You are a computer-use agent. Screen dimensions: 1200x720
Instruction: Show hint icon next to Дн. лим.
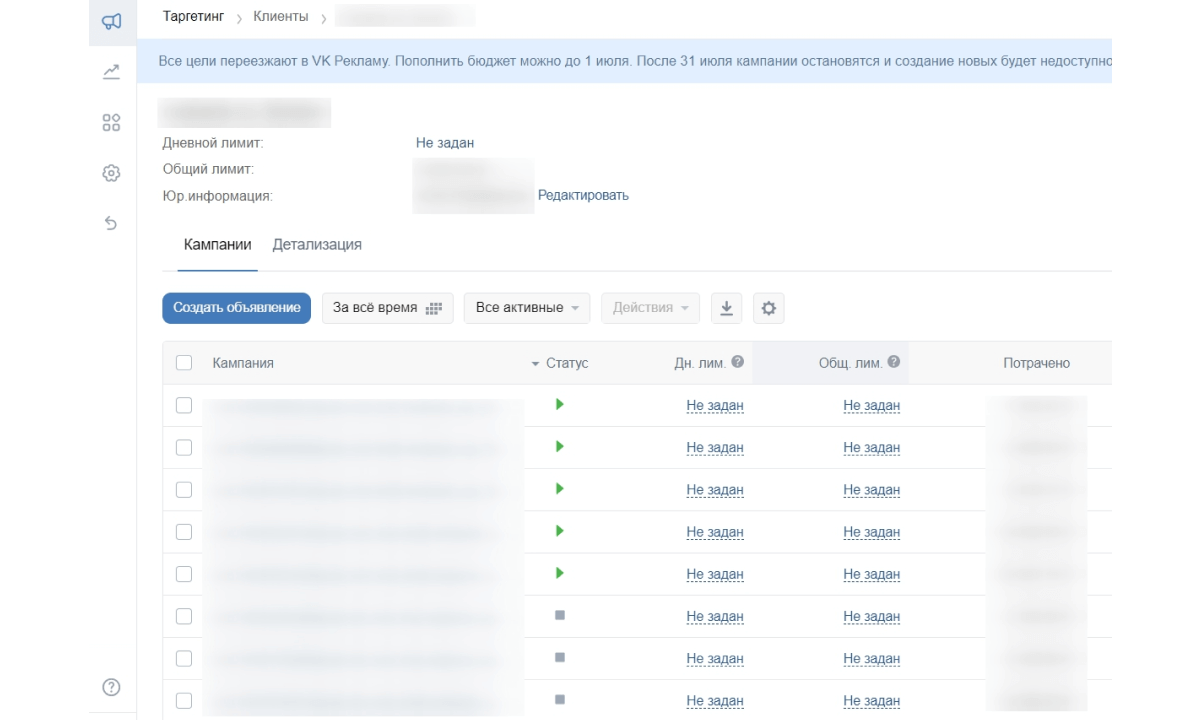pos(738,362)
